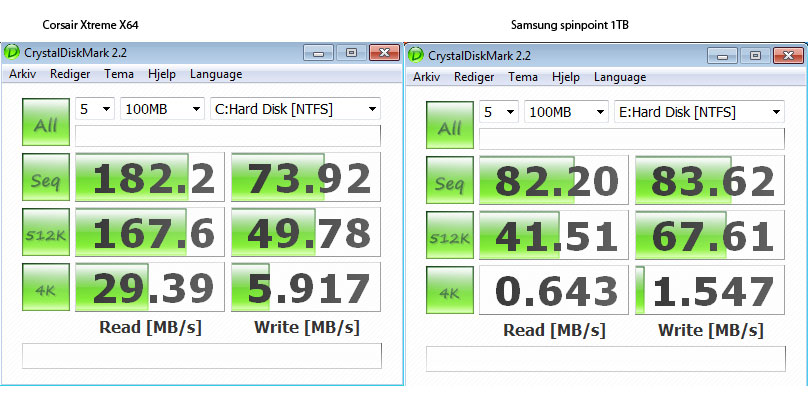
Task: Maximize the right CrystalDiskMark window
Action: click(755, 55)
